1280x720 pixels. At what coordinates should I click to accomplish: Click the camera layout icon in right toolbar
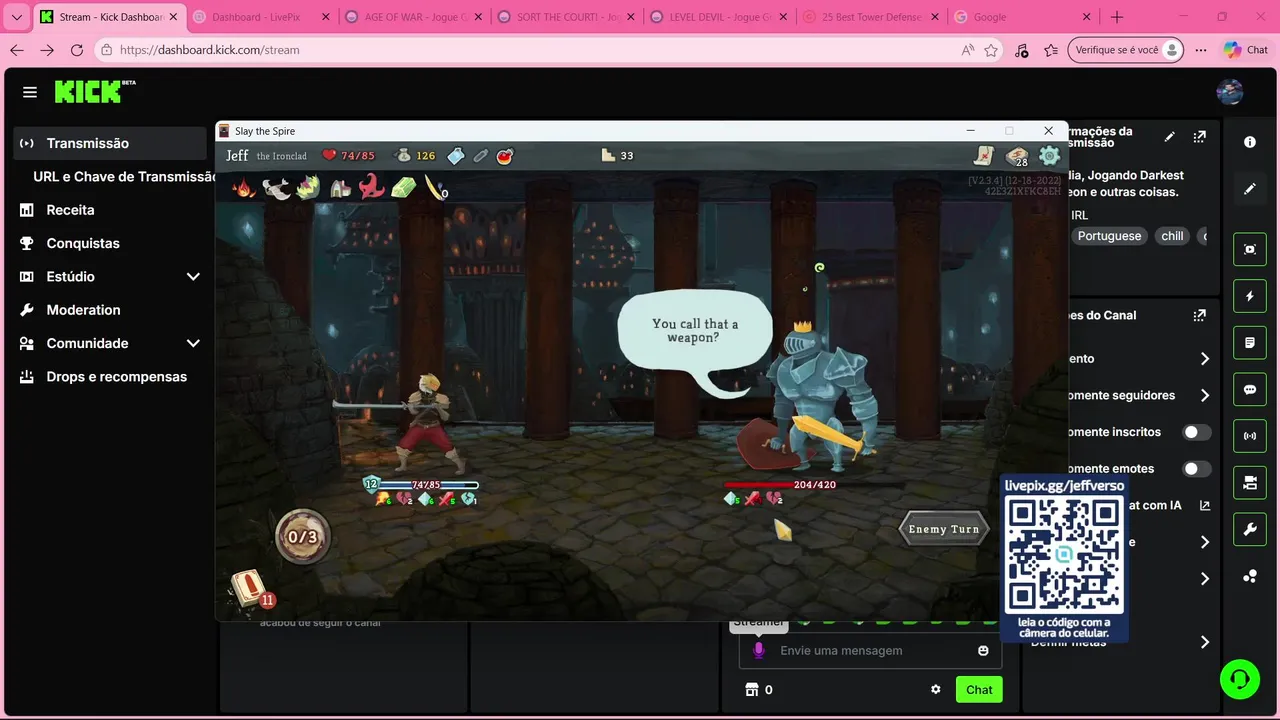tap(1250, 483)
